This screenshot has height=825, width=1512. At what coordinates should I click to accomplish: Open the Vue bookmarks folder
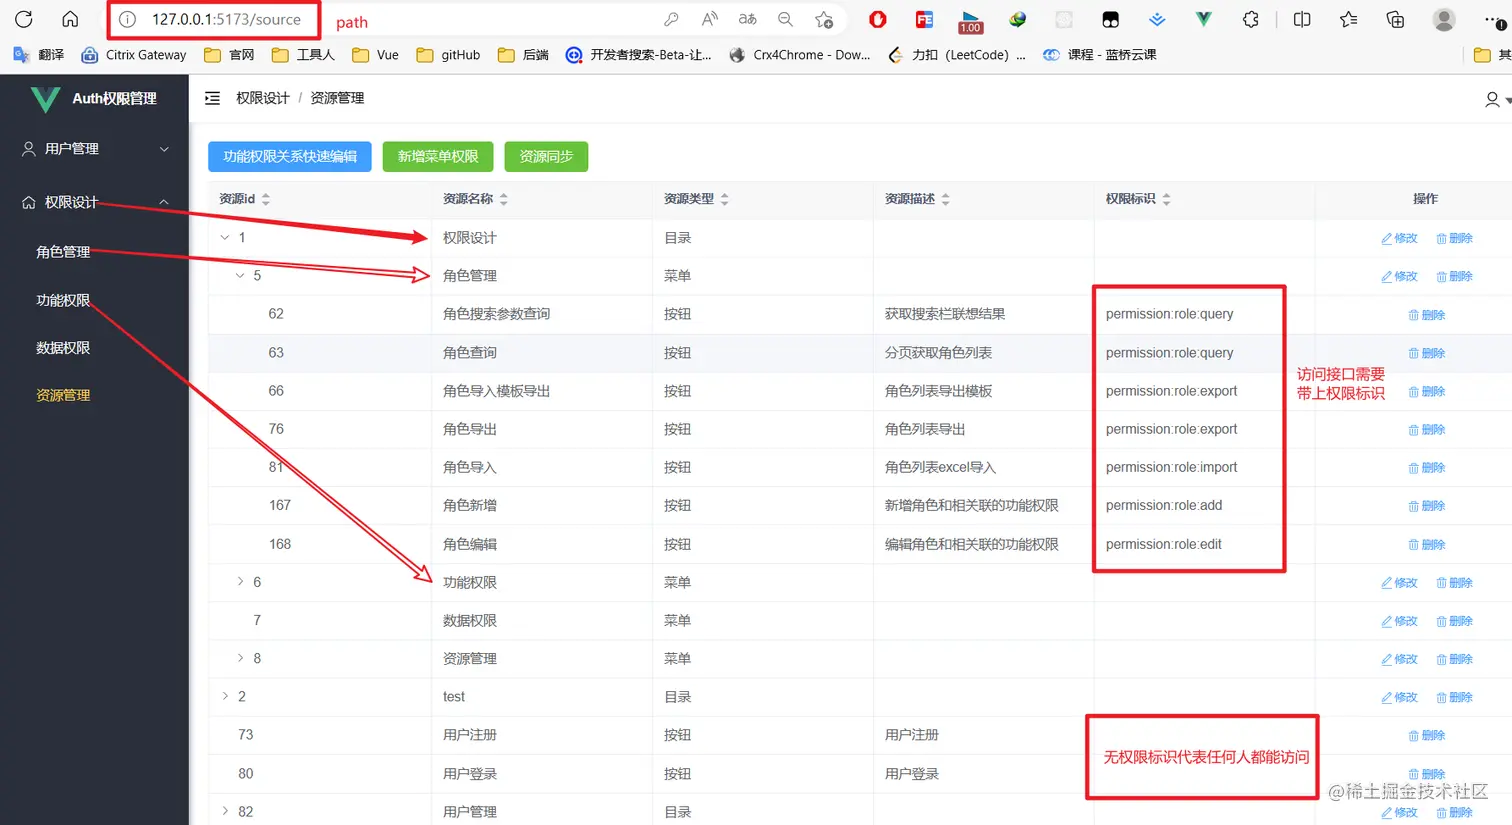point(375,55)
